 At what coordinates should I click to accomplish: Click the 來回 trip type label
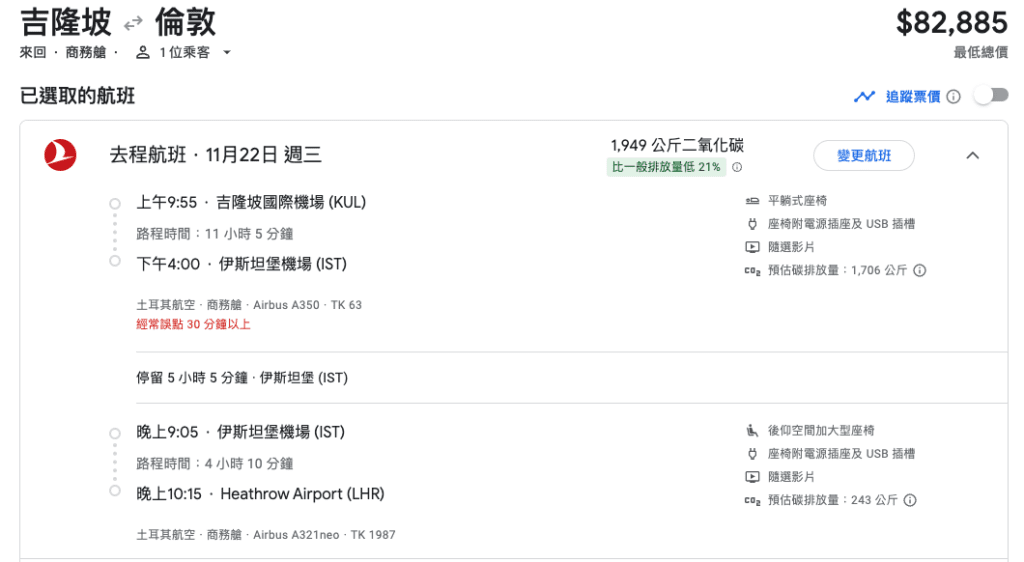click(x=33, y=52)
